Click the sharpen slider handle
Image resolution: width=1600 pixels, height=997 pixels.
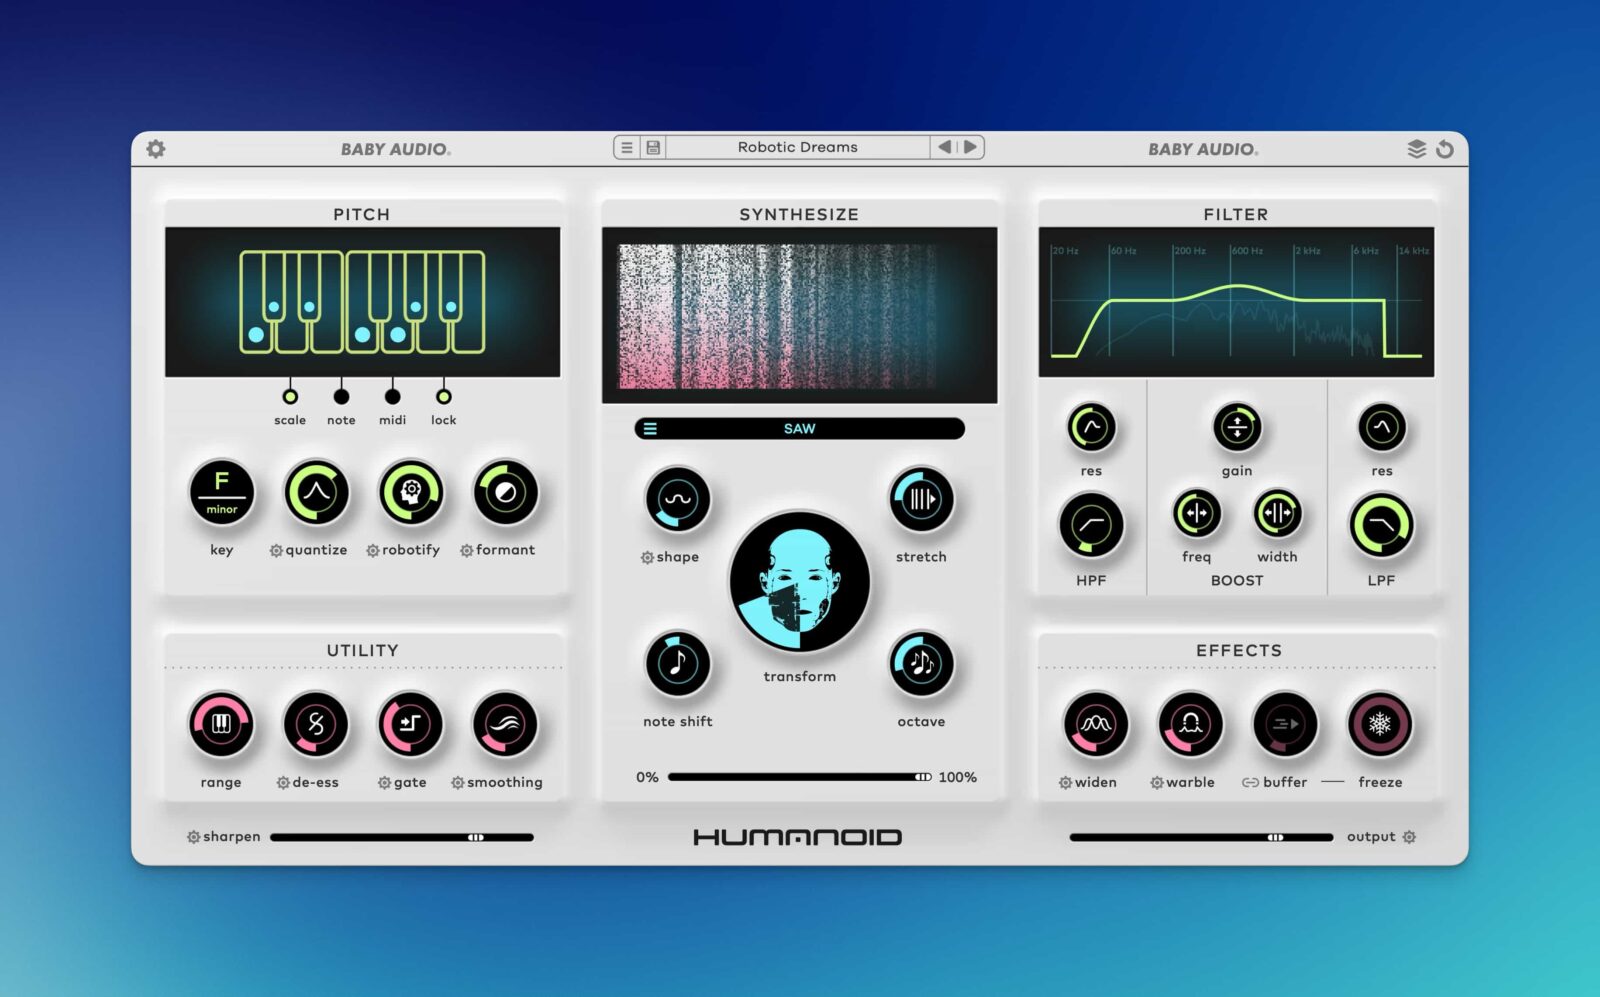click(476, 837)
